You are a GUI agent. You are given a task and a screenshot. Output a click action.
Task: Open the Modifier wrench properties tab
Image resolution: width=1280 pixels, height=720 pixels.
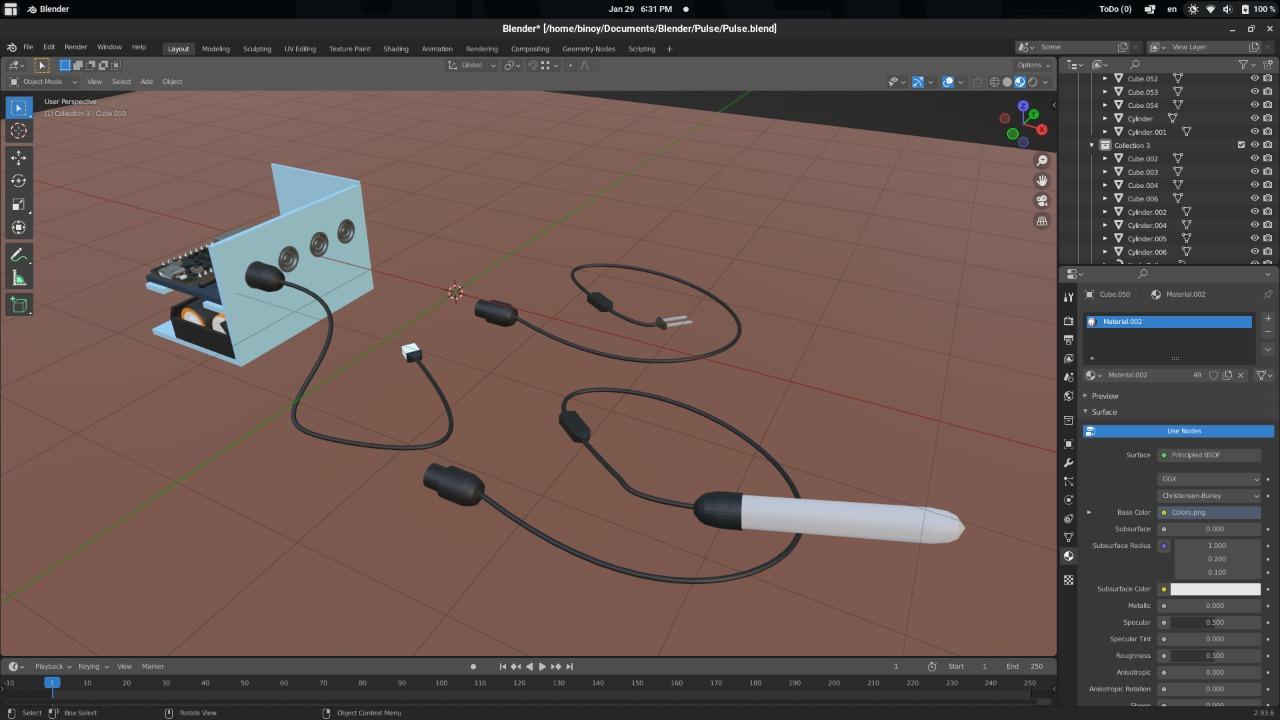(1068, 463)
